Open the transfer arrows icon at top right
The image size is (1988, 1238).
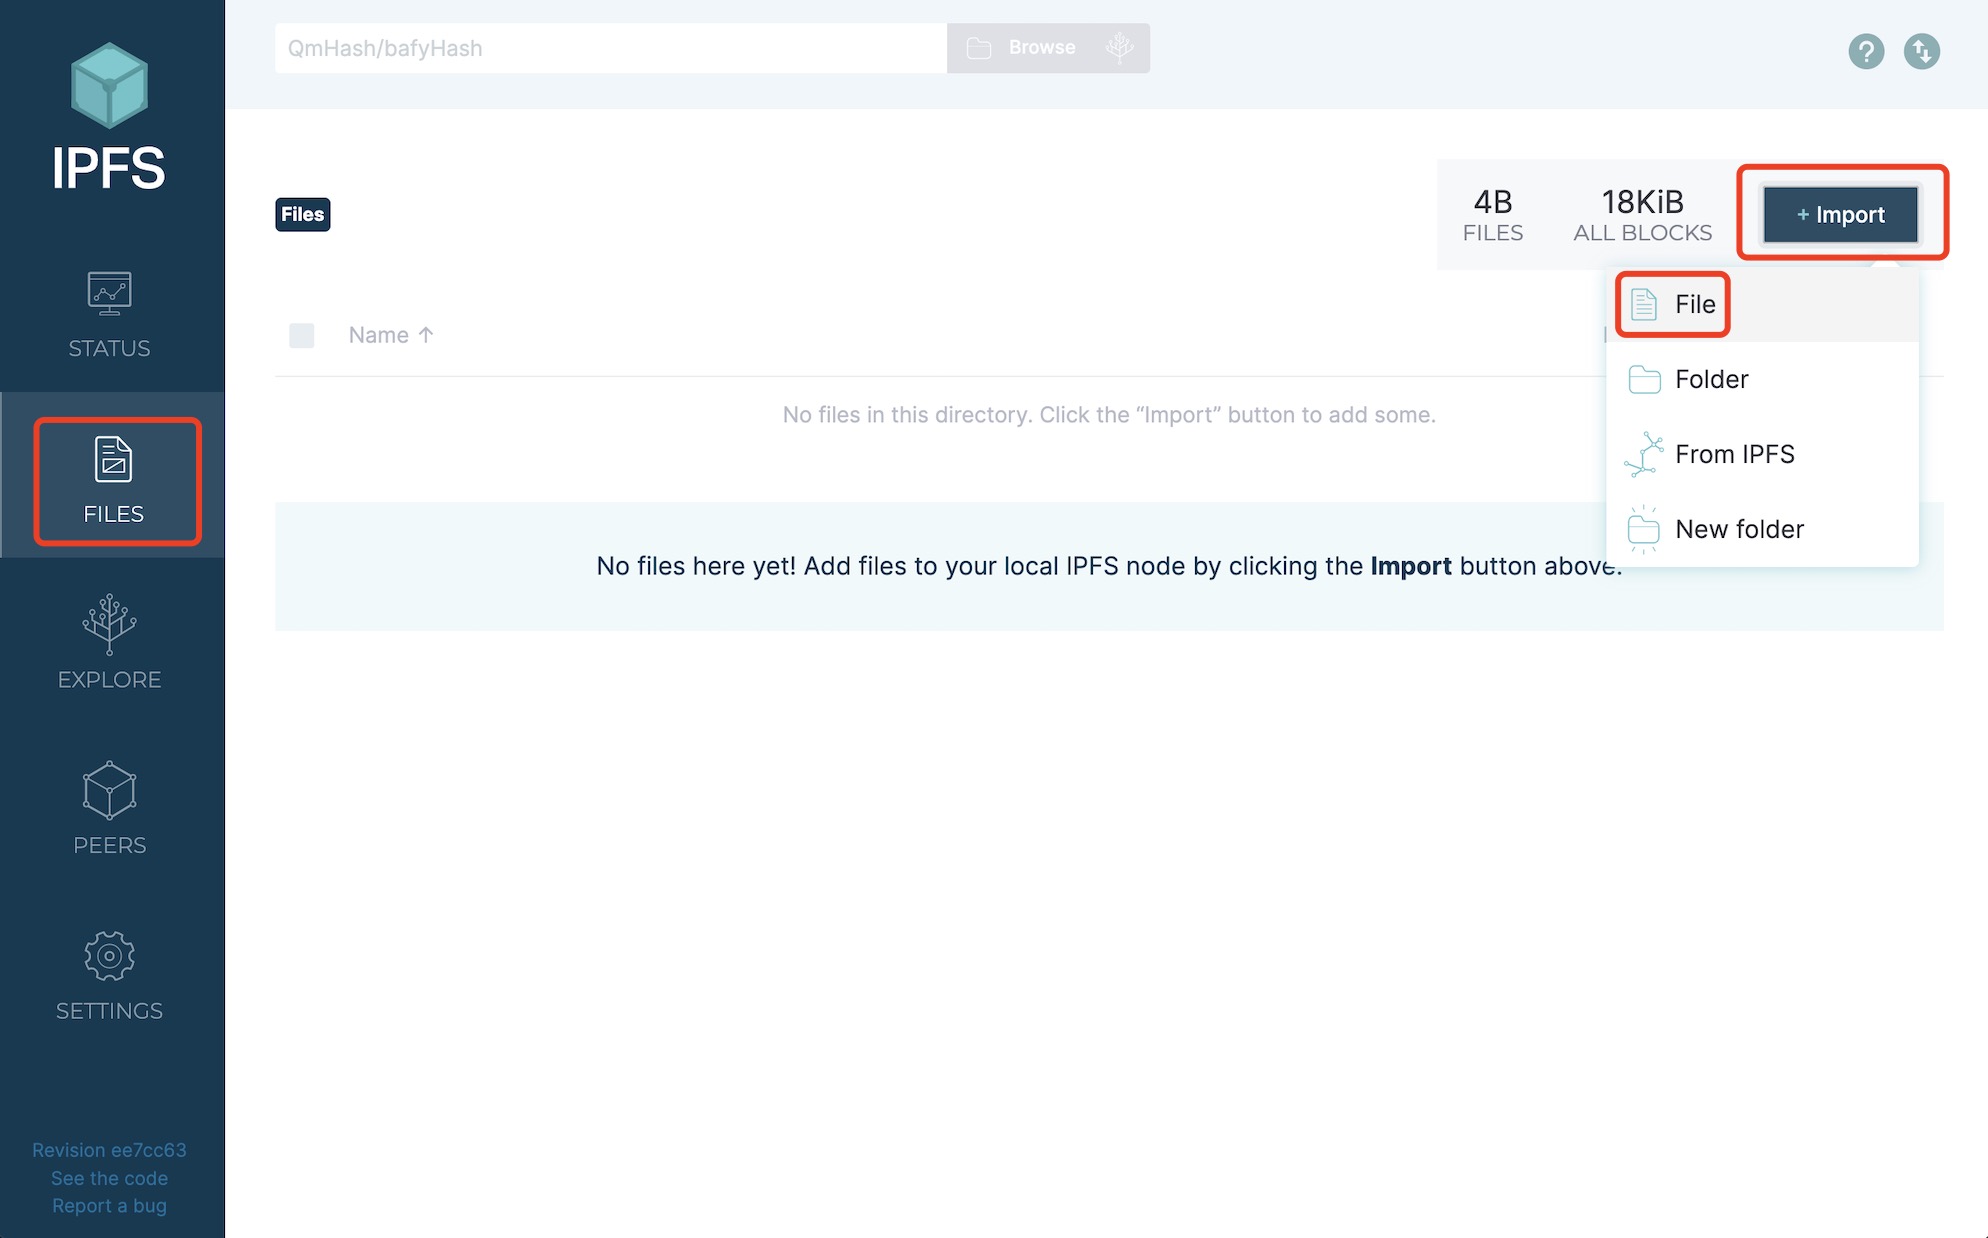pos(1922,51)
